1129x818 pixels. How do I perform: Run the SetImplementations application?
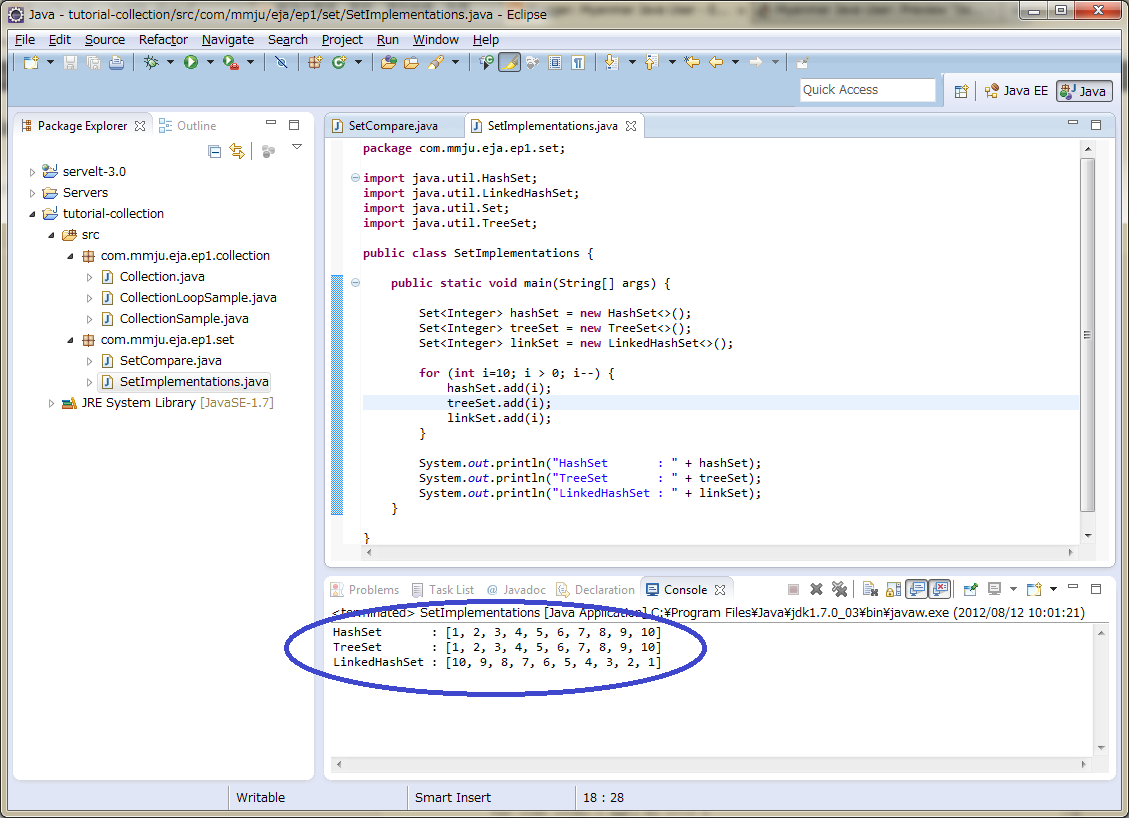click(190, 62)
